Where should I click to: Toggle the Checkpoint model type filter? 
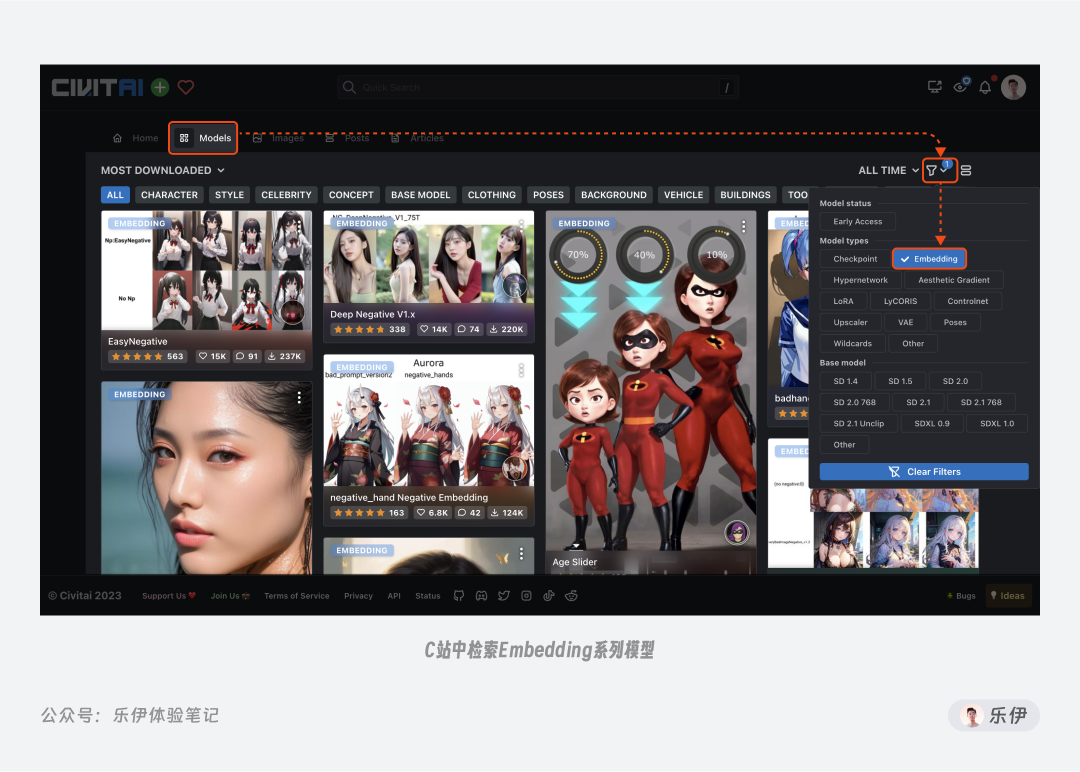click(x=855, y=259)
